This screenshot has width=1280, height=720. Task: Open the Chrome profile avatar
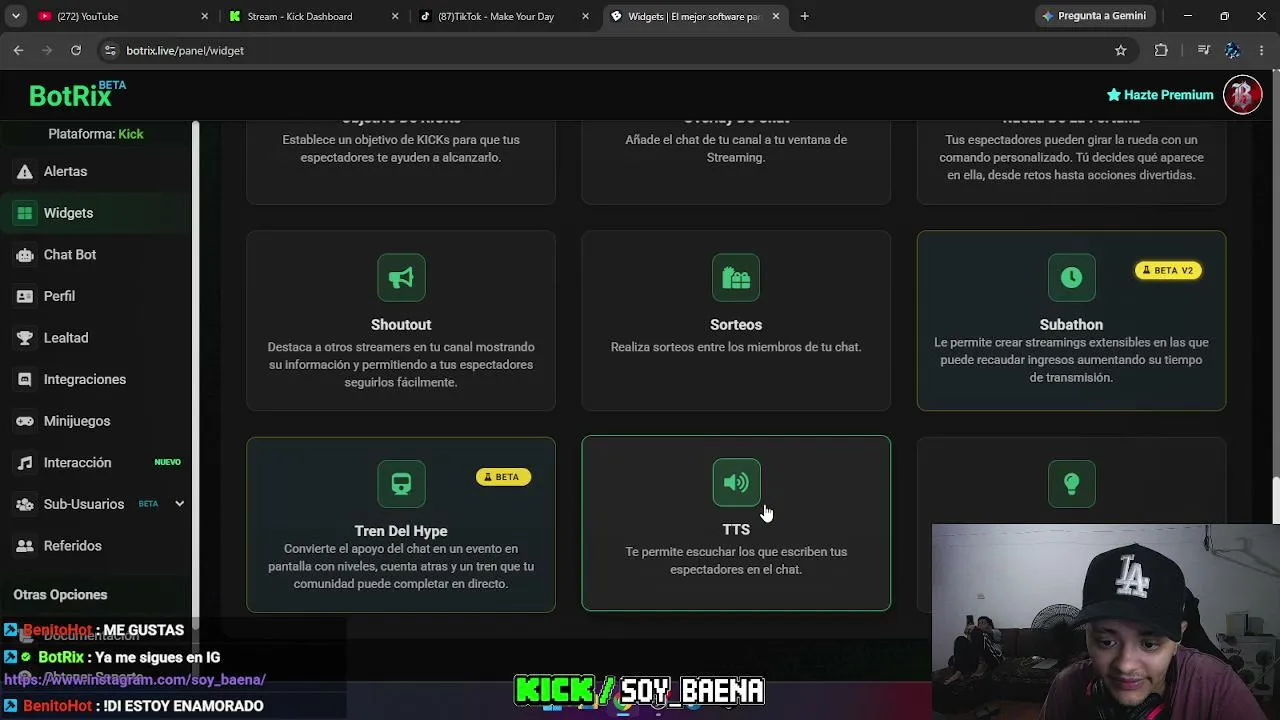click(x=1233, y=50)
